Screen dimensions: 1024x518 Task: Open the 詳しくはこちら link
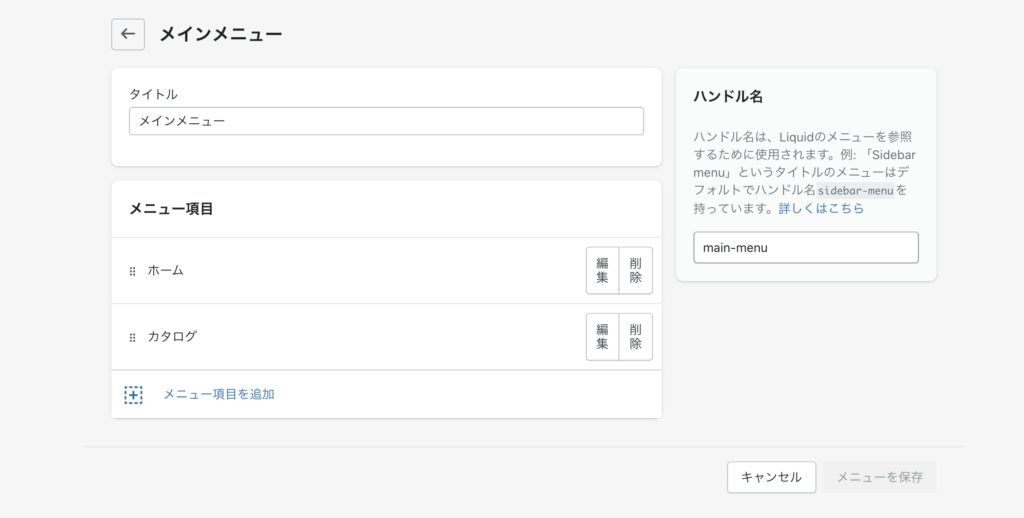tap(821, 209)
